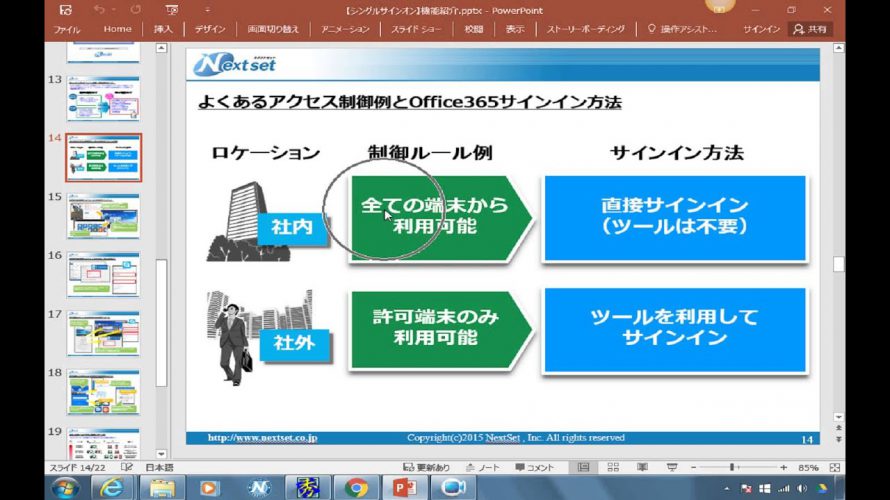This screenshot has height=500, width=890.
Task: Select the 許可端末のみ利用可能 green arrow shape
Action: click(x=441, y=329)
